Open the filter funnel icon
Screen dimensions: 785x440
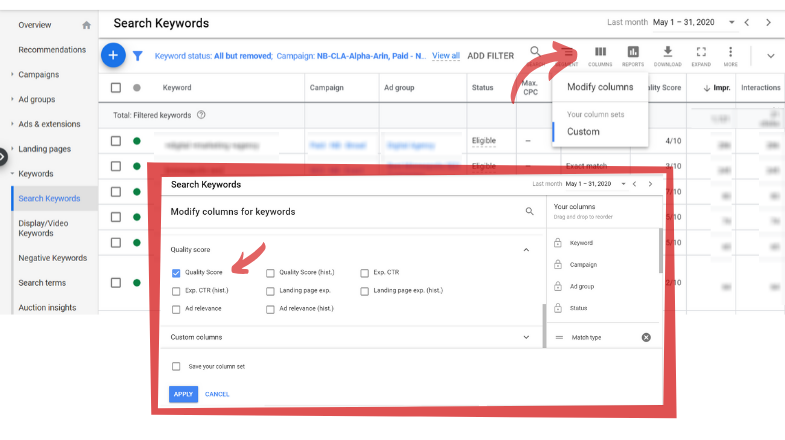(138, 57)
